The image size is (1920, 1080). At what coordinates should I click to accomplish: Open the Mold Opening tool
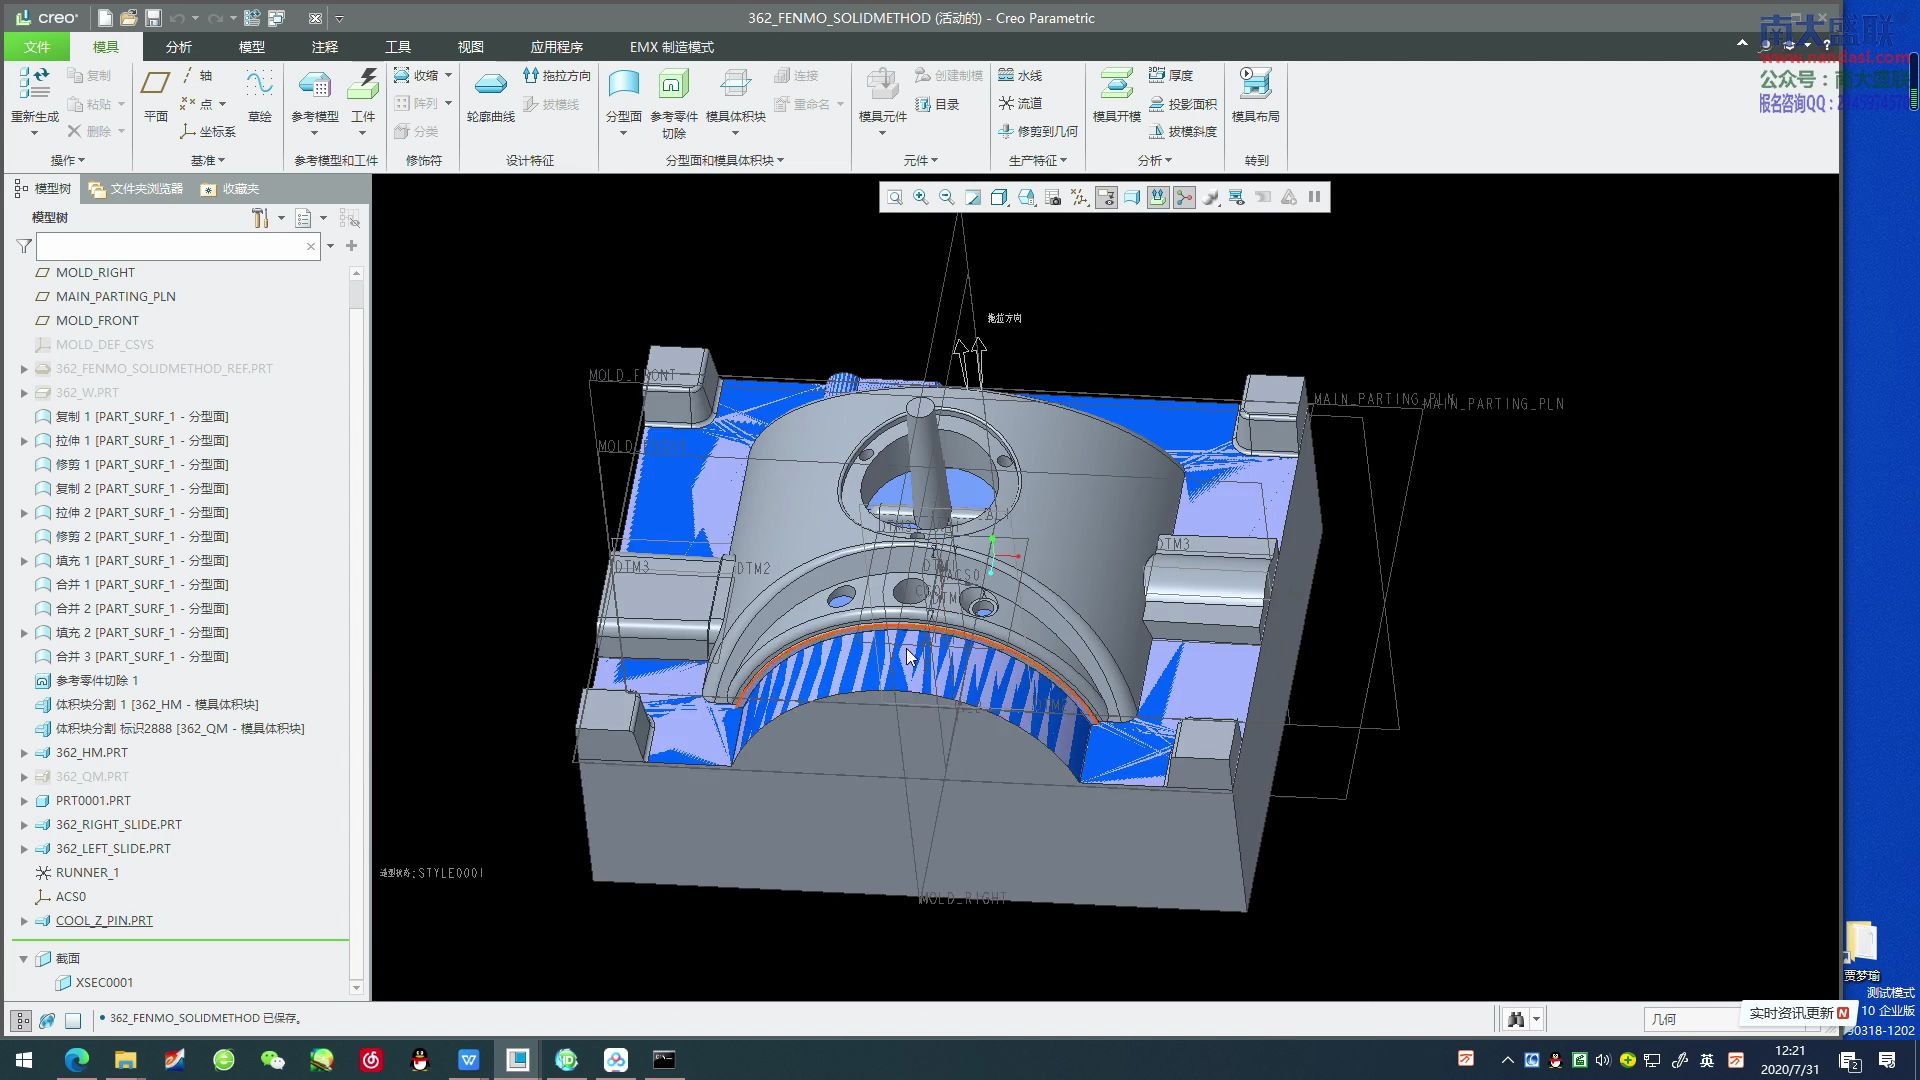coord(1116,86)
